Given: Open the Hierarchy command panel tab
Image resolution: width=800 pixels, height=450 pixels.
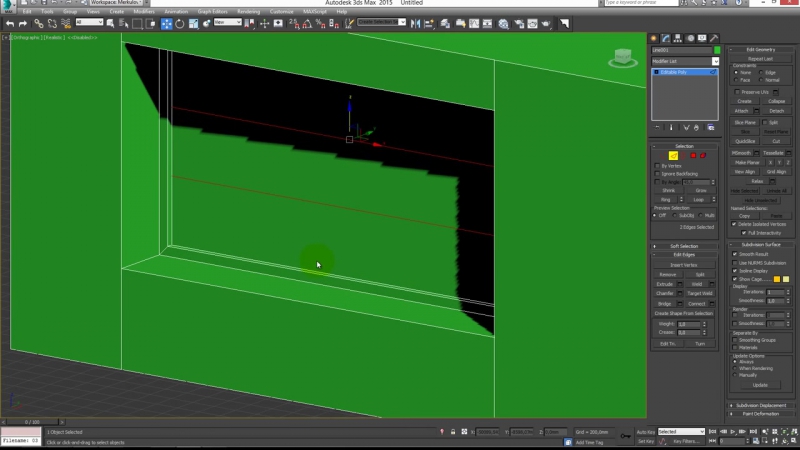Looking at the screenshot, I should click(x=677, y=38).
